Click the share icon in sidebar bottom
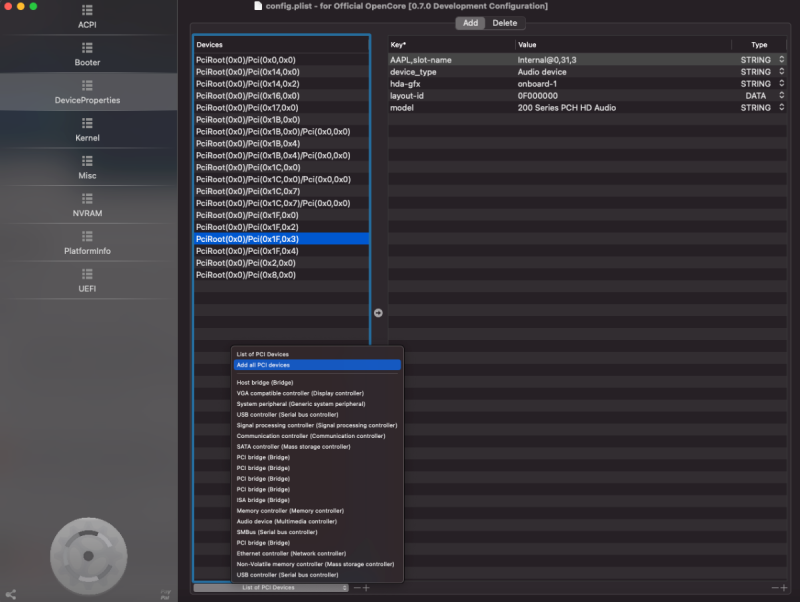The image size is (800, 602). pyautogui.click(x=11, y=594)
